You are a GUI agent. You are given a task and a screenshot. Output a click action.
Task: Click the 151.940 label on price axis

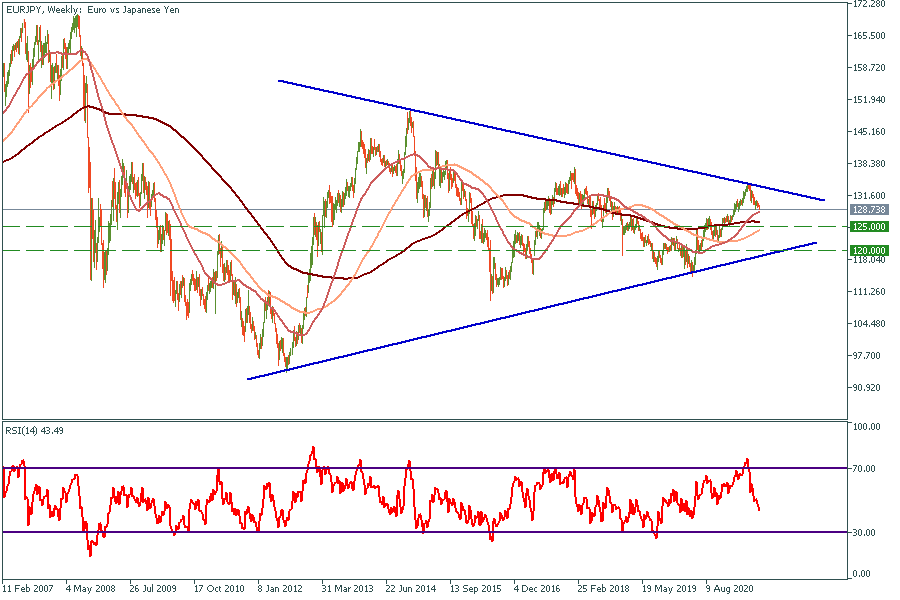click(868, 100)
